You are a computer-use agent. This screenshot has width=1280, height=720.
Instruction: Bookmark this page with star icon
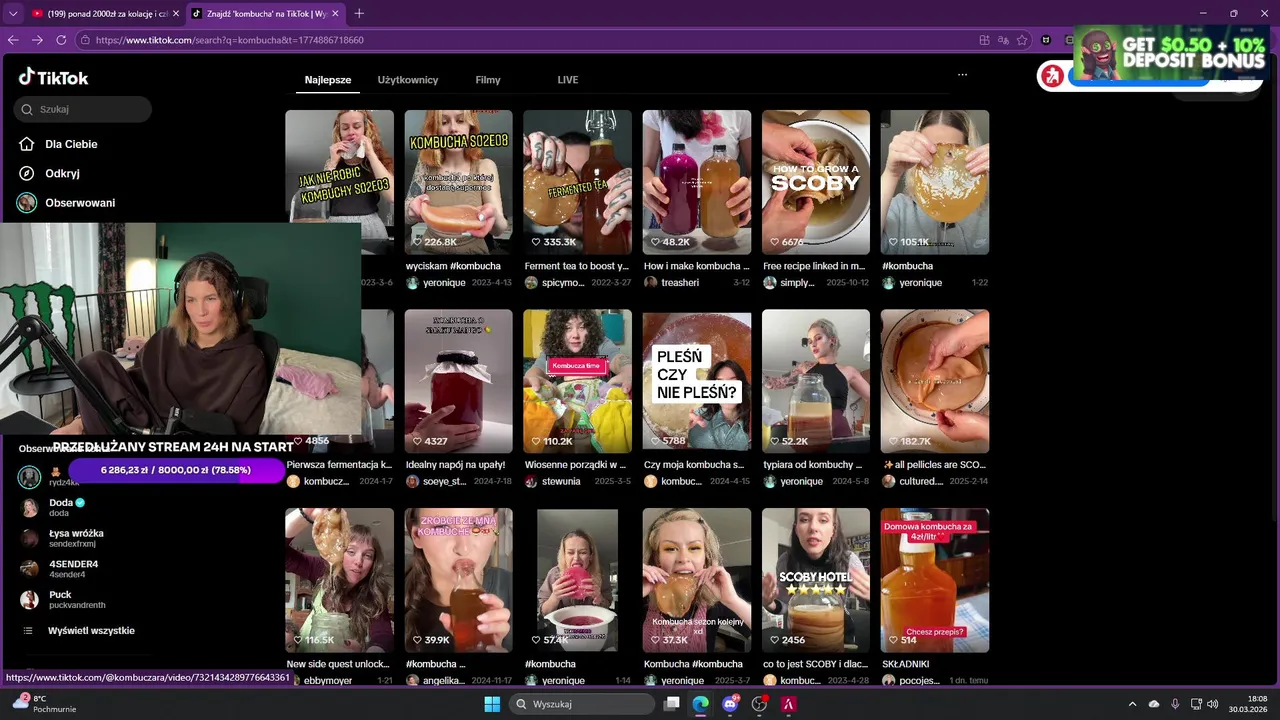pos(1022,40)
